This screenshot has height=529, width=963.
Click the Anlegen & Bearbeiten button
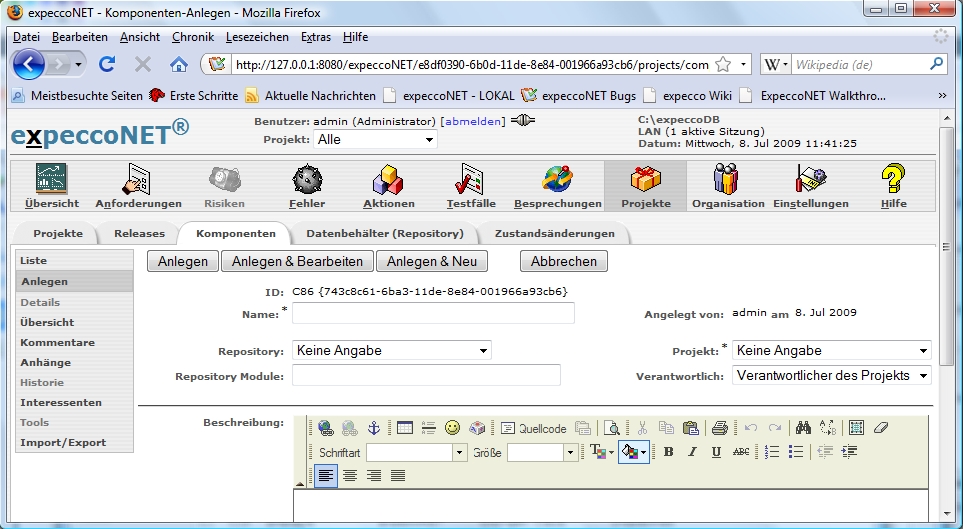point(297,261)
